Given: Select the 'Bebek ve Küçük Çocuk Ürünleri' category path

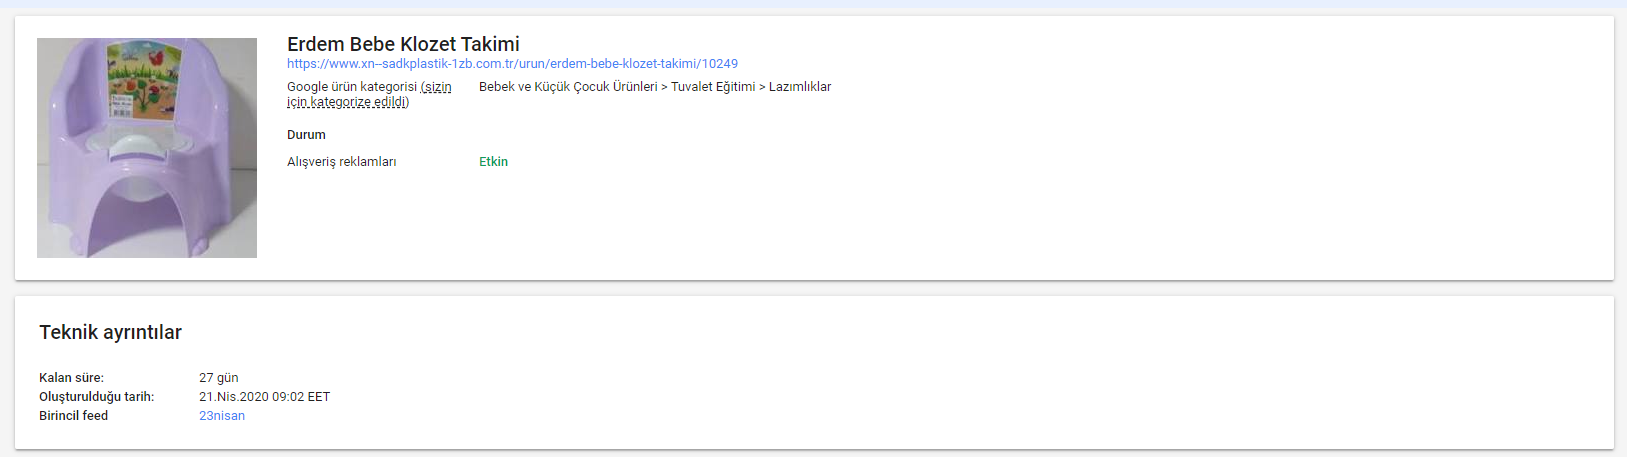Looking at the screenshot, I should click(x=568, y=87).
